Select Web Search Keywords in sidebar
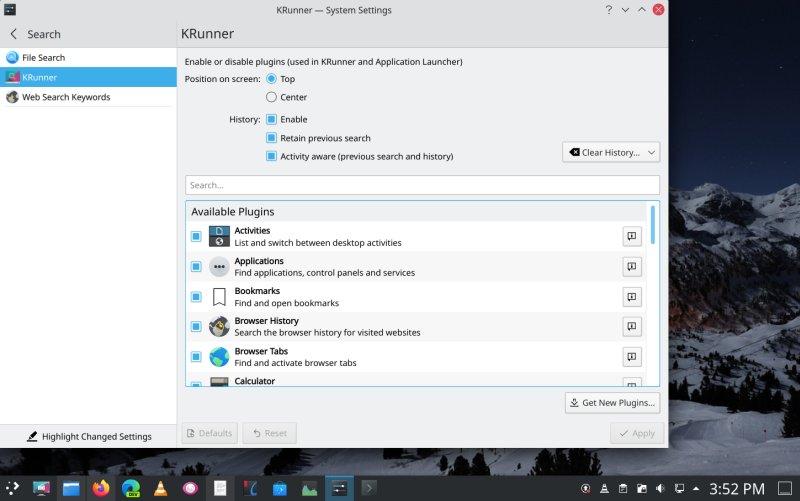 pyautogui.click(x=66, y=97)
